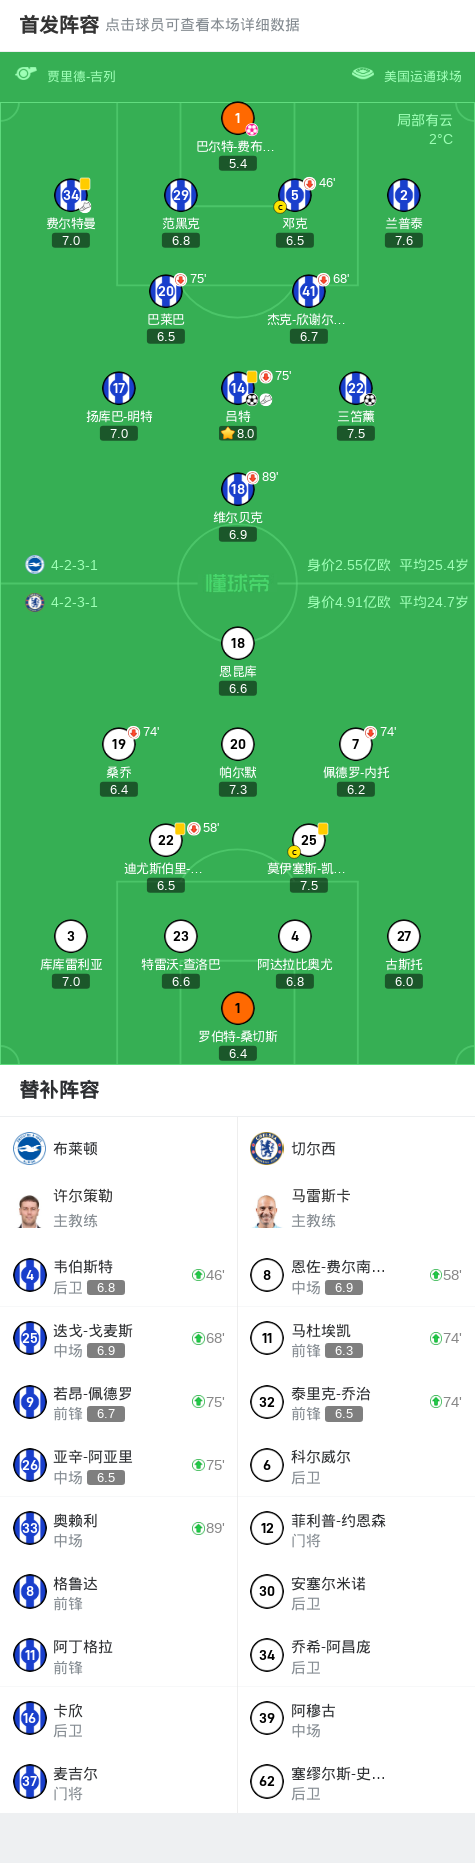The height and width of the screenshot is (1863, 475).
Task: Open substitute 韦伯斯特's row
Action: tap(119, 1276)
